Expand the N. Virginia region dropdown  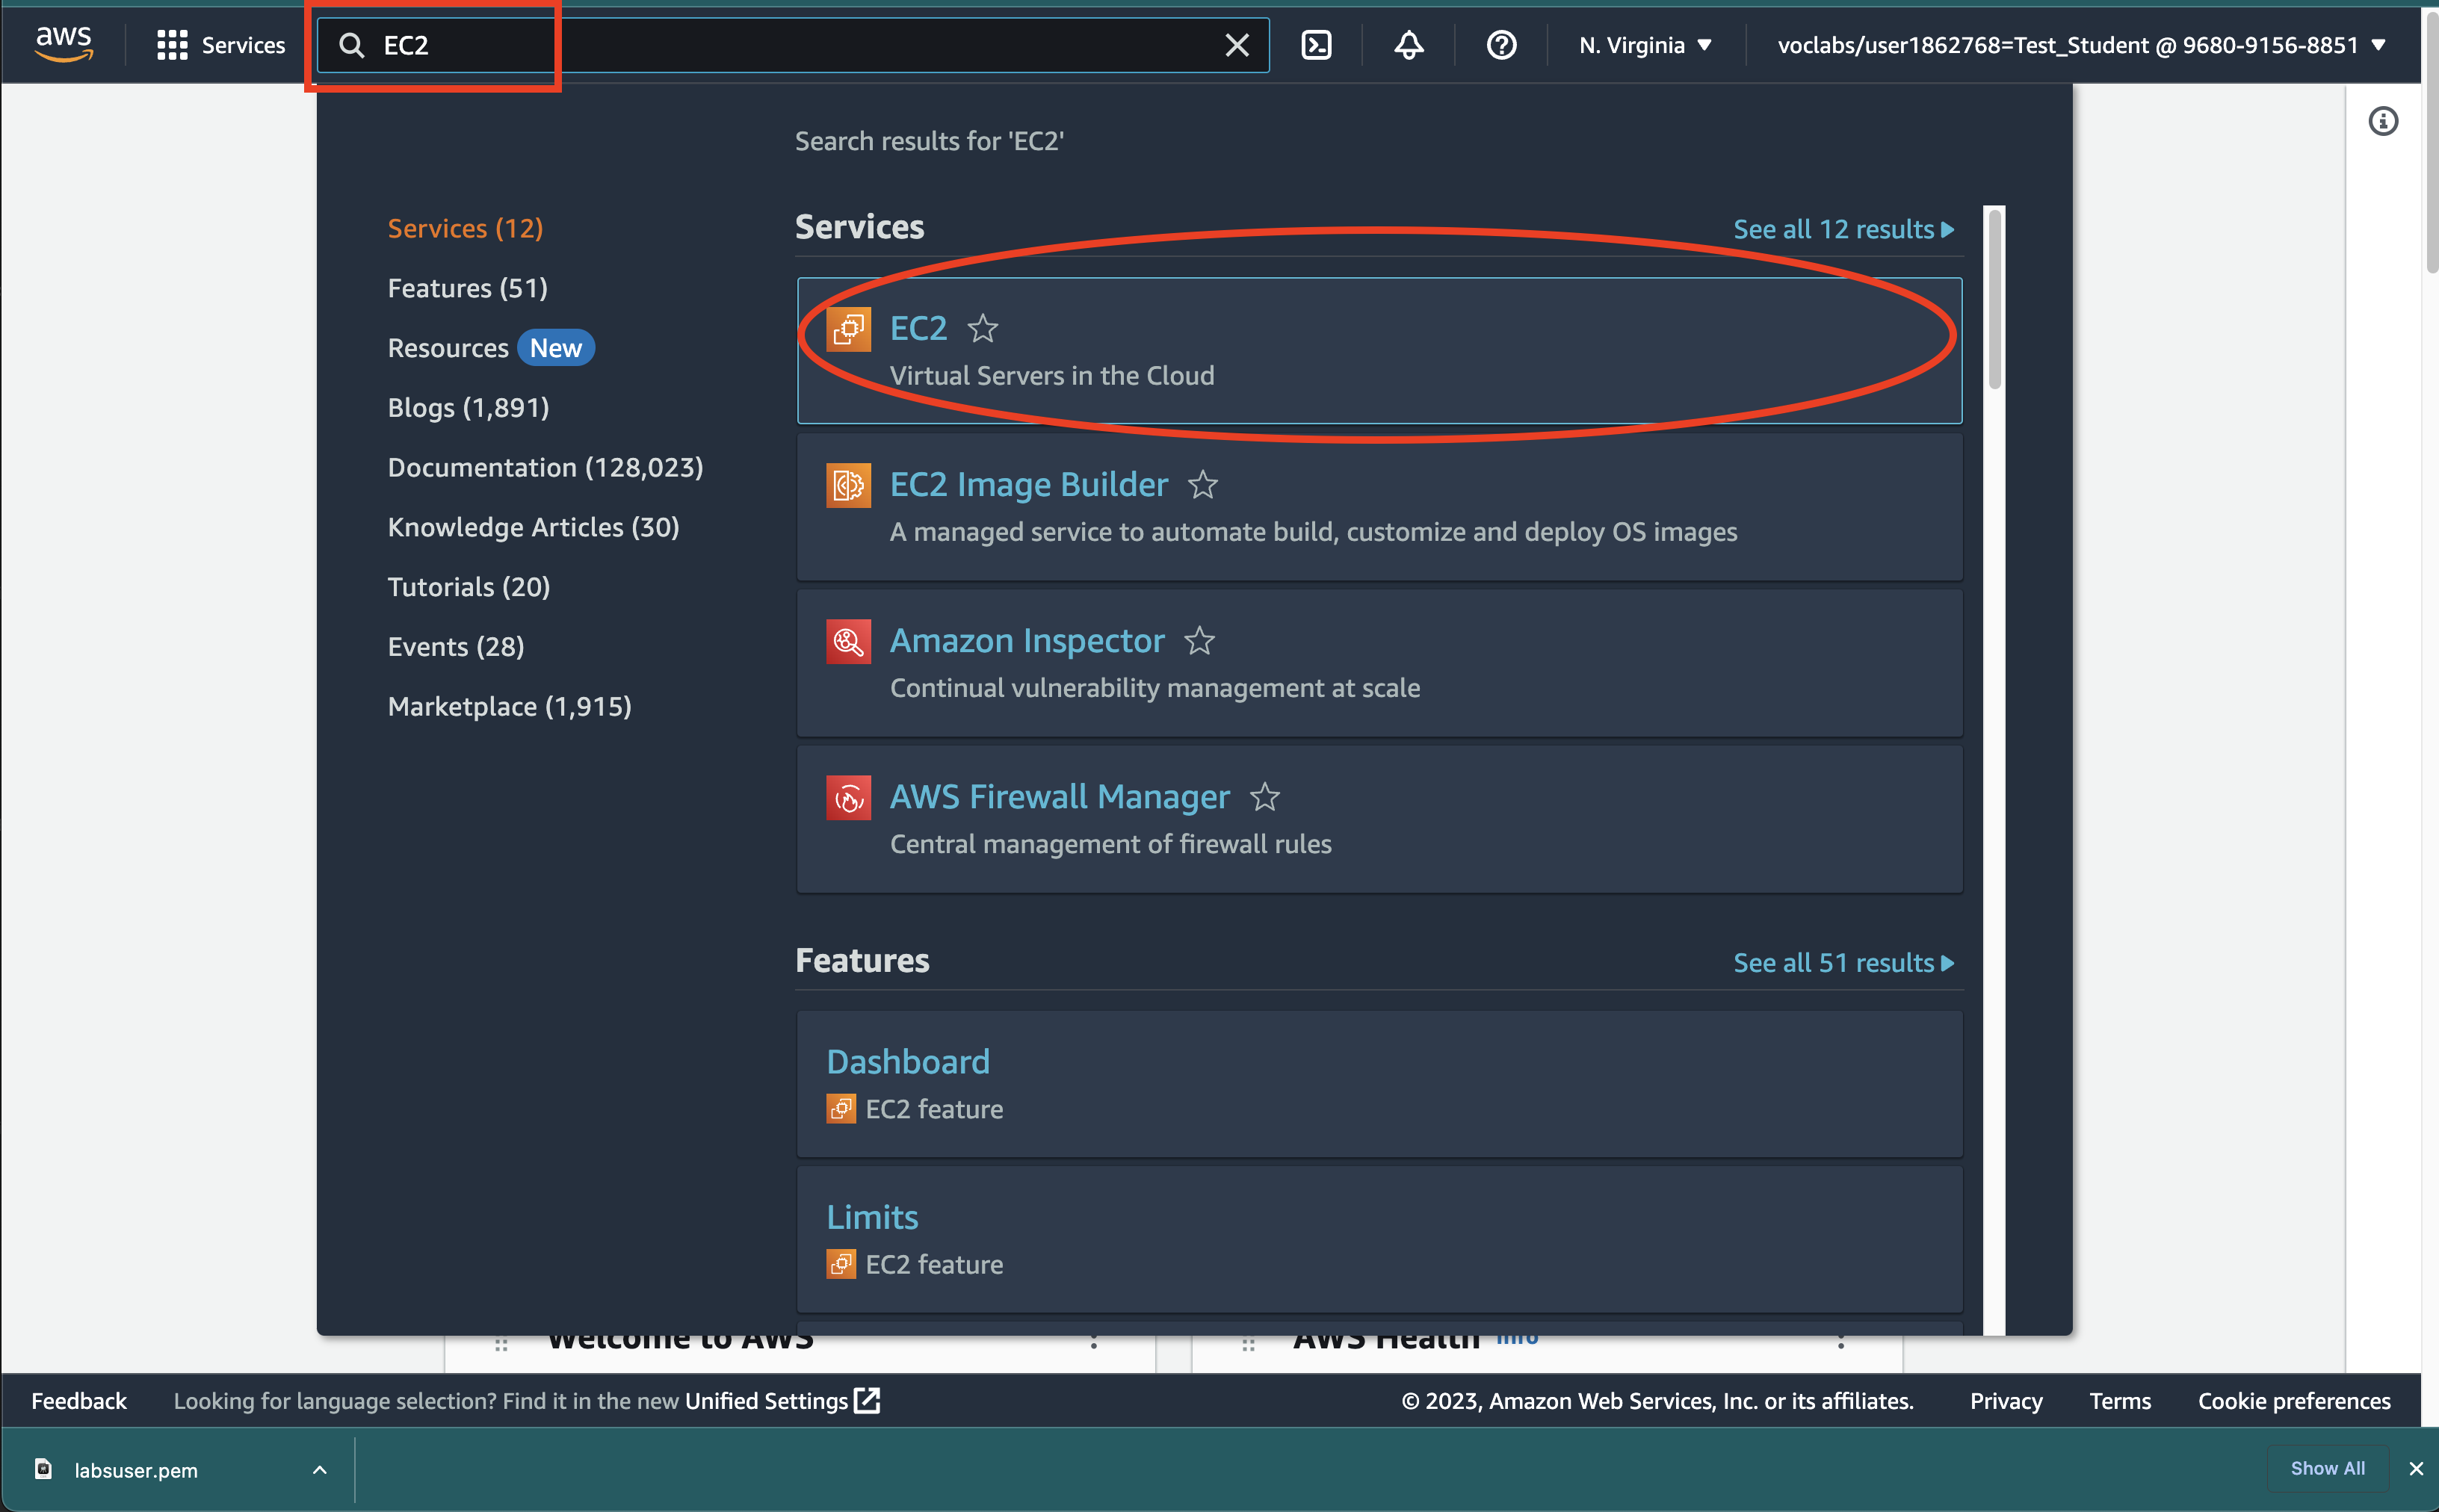click(x=1645, y=45)
